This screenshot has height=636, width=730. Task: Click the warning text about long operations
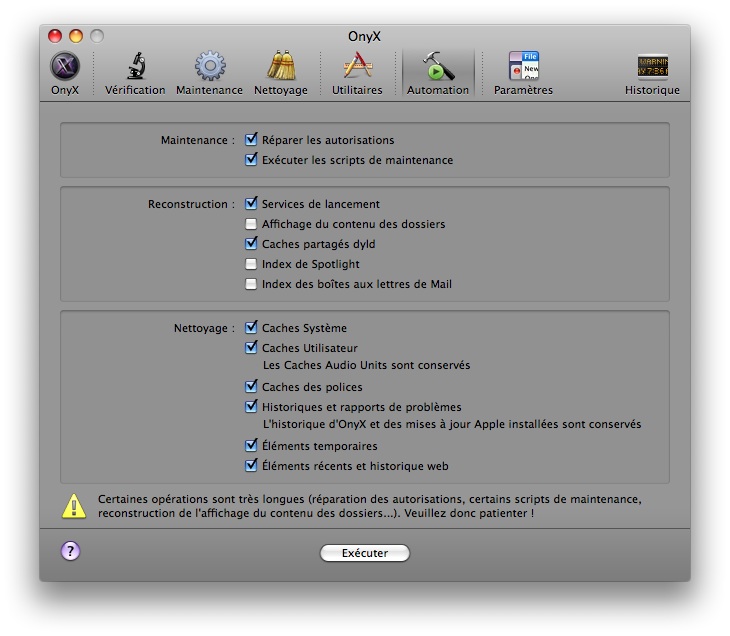tap(370, 506)
